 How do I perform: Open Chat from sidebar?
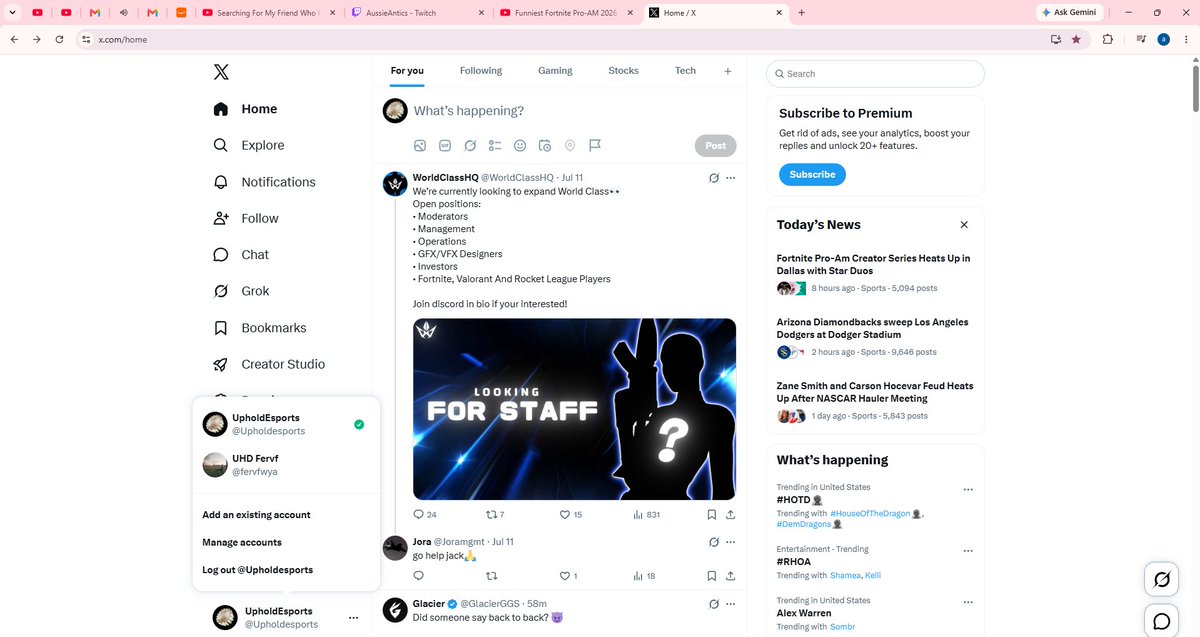coord(241,255)
